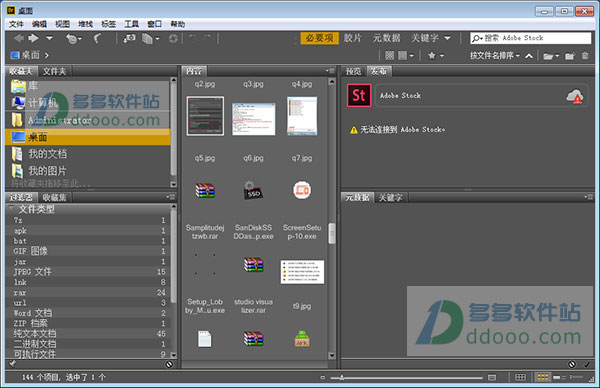Open the sort by filename dropdown
Viewport: 600px width, 388px height.
[495, 56]
